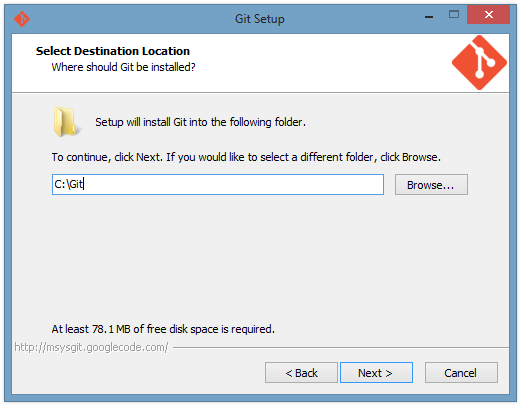This screenshot has width=521, height=406.
Task: Close the Git Setup window
Action: pos(488,15)
